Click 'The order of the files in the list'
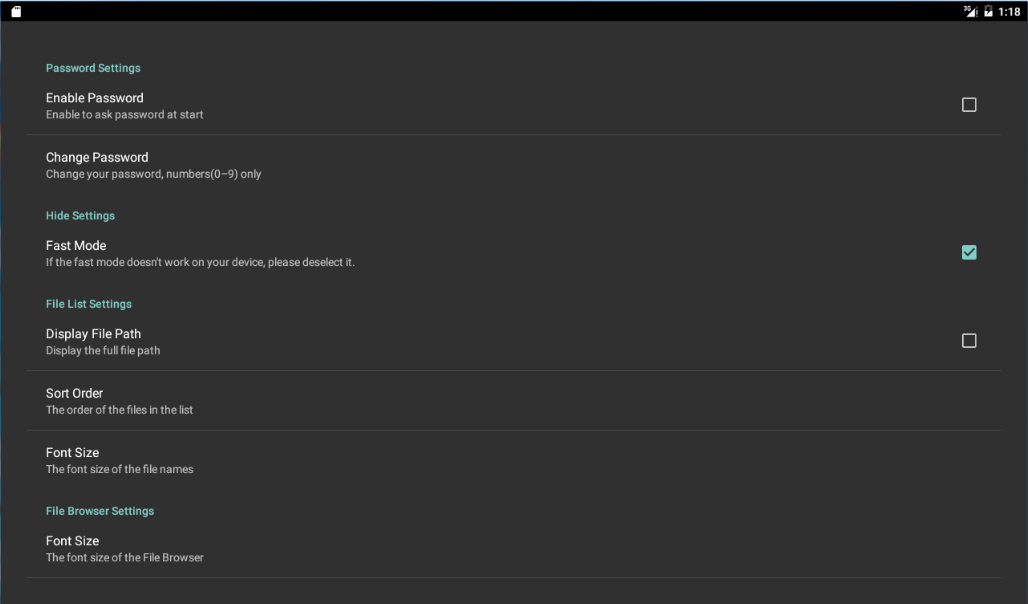This screenshot has width=1028, height=604. 119,410
